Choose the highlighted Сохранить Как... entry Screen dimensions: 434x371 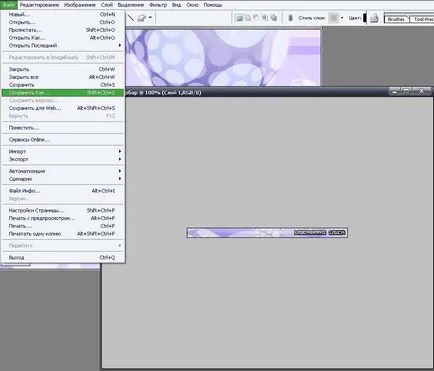[63, 92]
